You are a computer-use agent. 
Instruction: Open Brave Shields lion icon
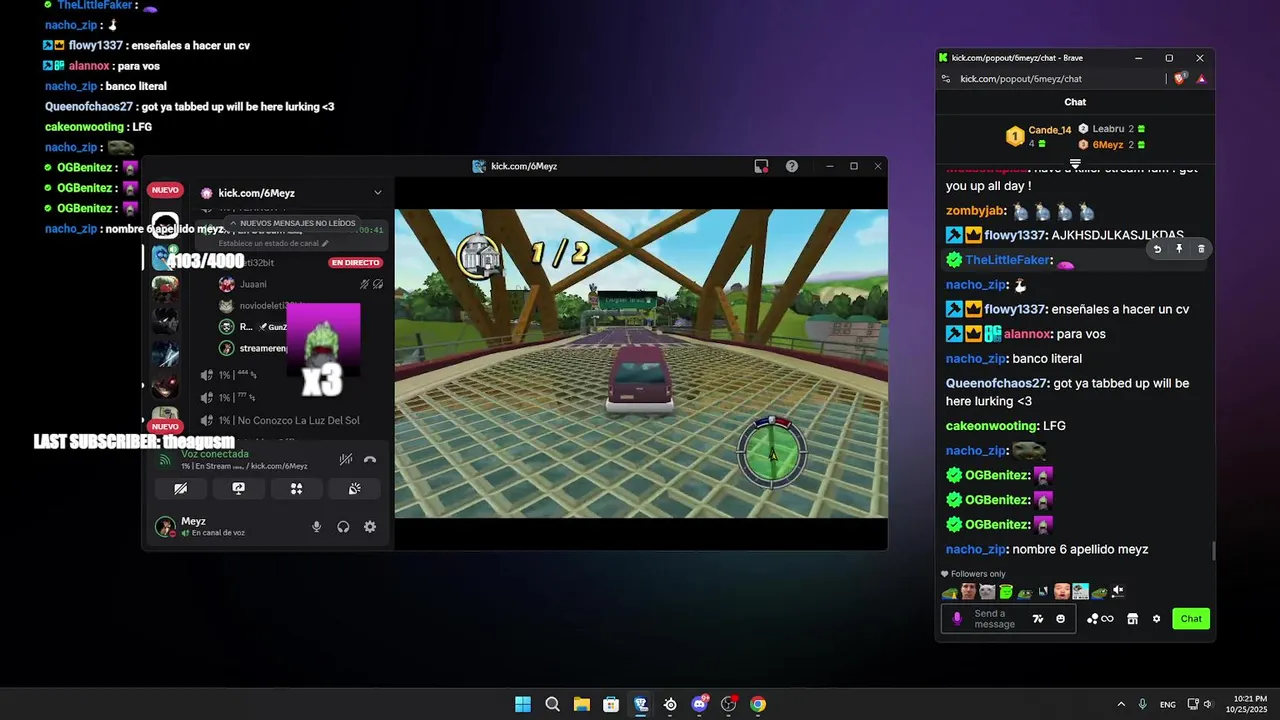1181,78
